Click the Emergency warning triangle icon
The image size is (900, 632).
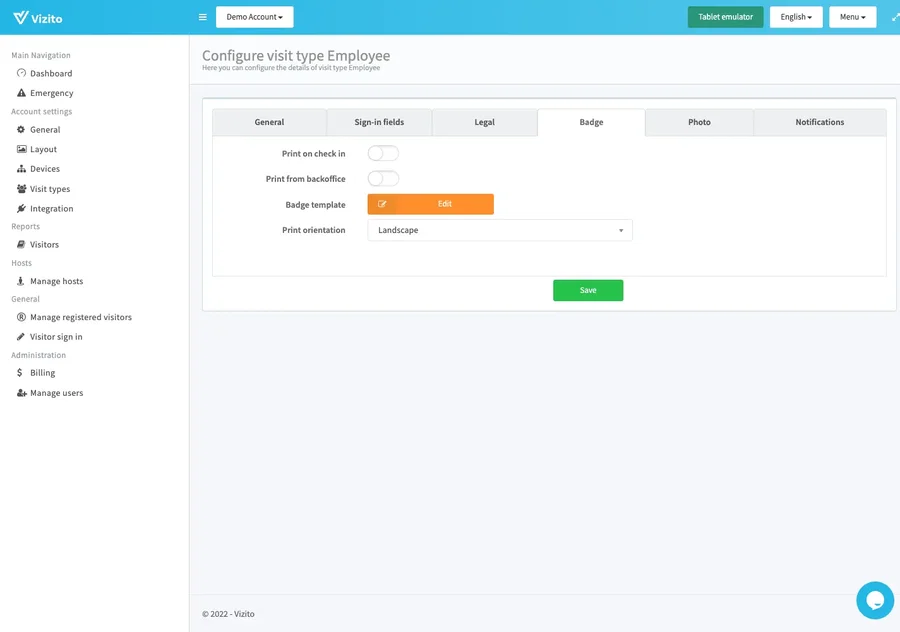tap(21, 93)
